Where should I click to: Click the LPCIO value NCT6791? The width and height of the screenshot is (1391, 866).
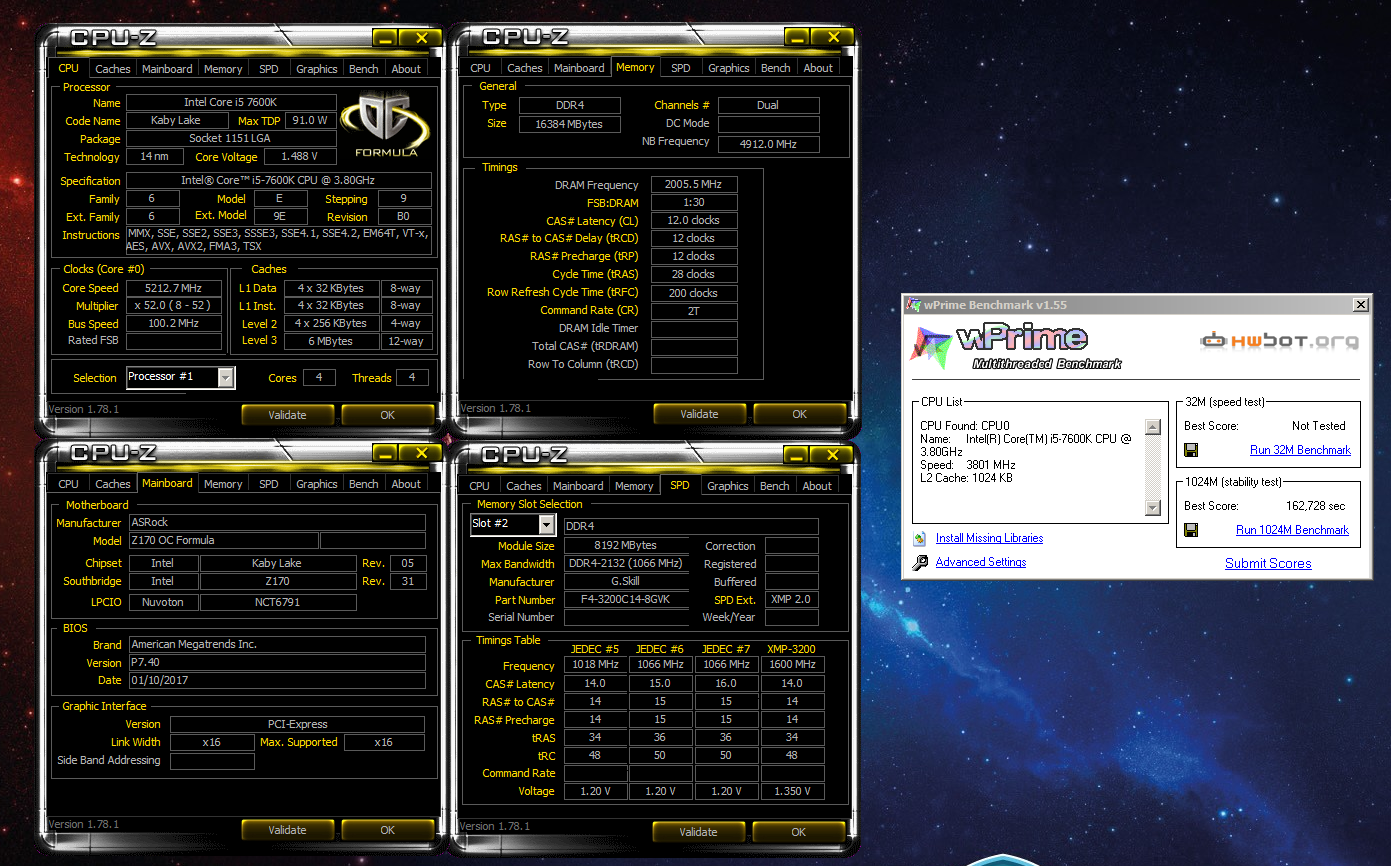coord(278,603)
